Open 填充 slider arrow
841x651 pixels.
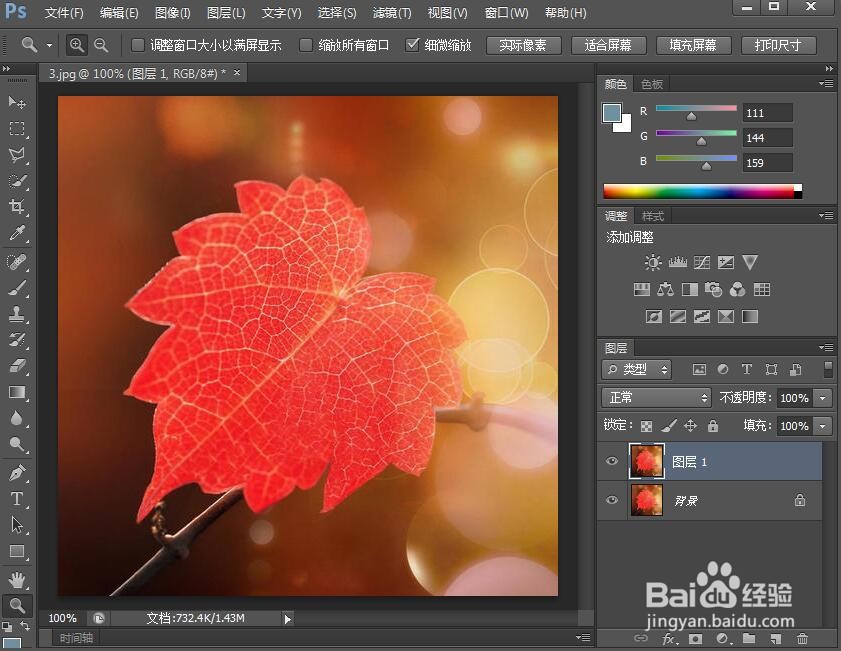[x=823, y=426]
